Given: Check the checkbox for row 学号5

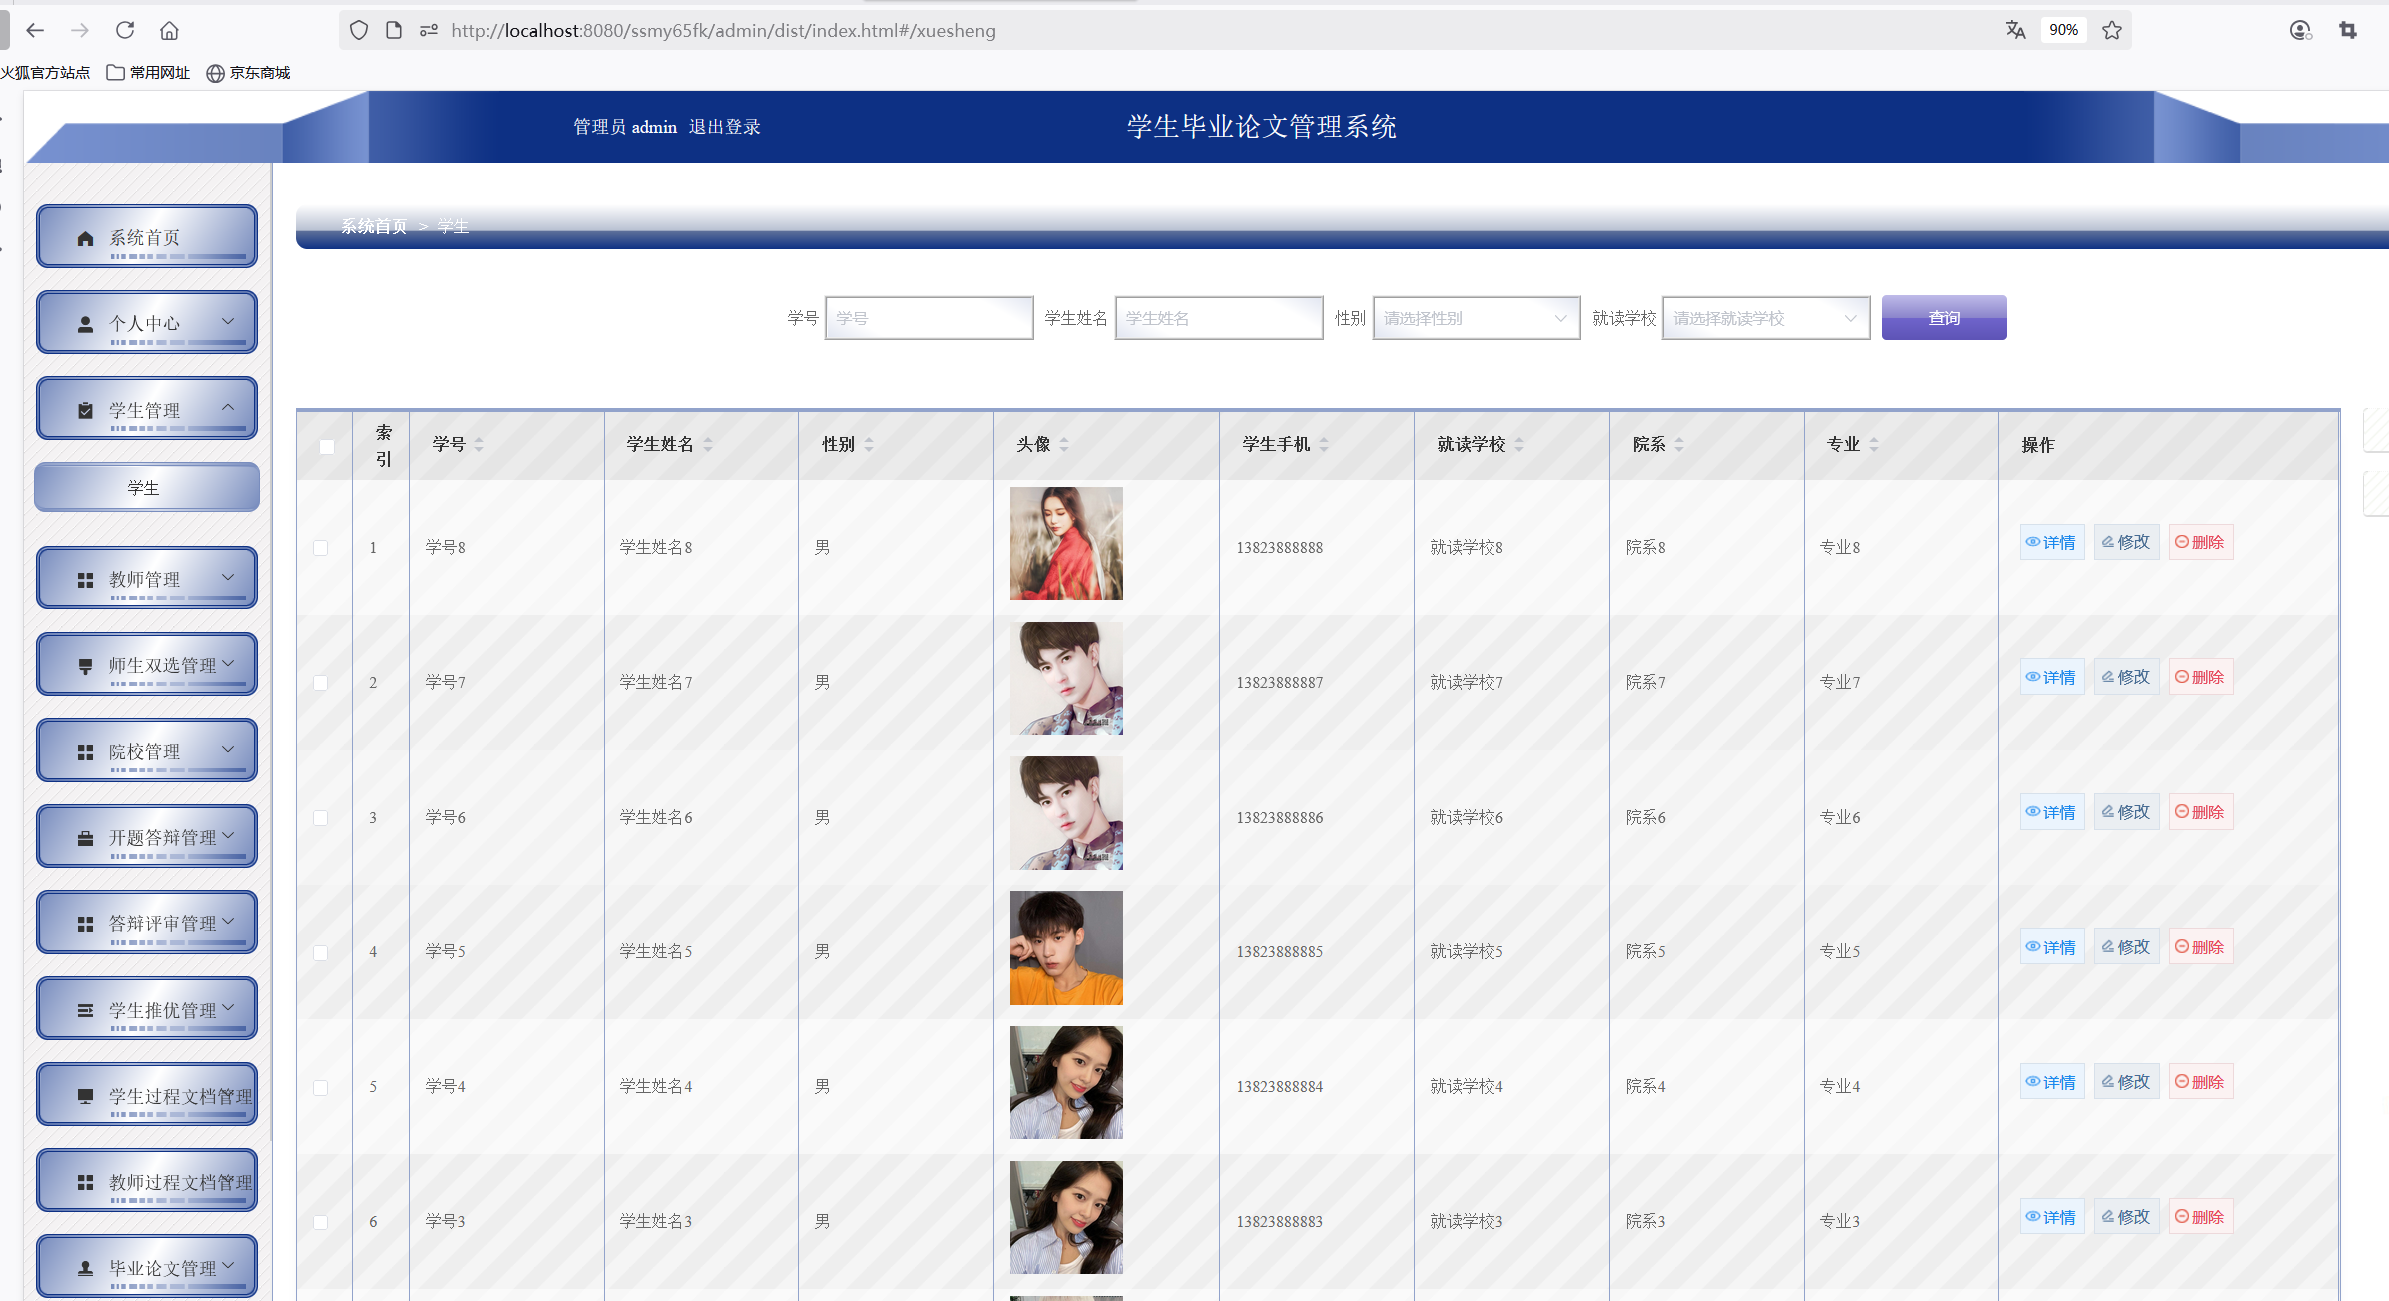Looking at the screenshot, I should [x=321, y=952].
